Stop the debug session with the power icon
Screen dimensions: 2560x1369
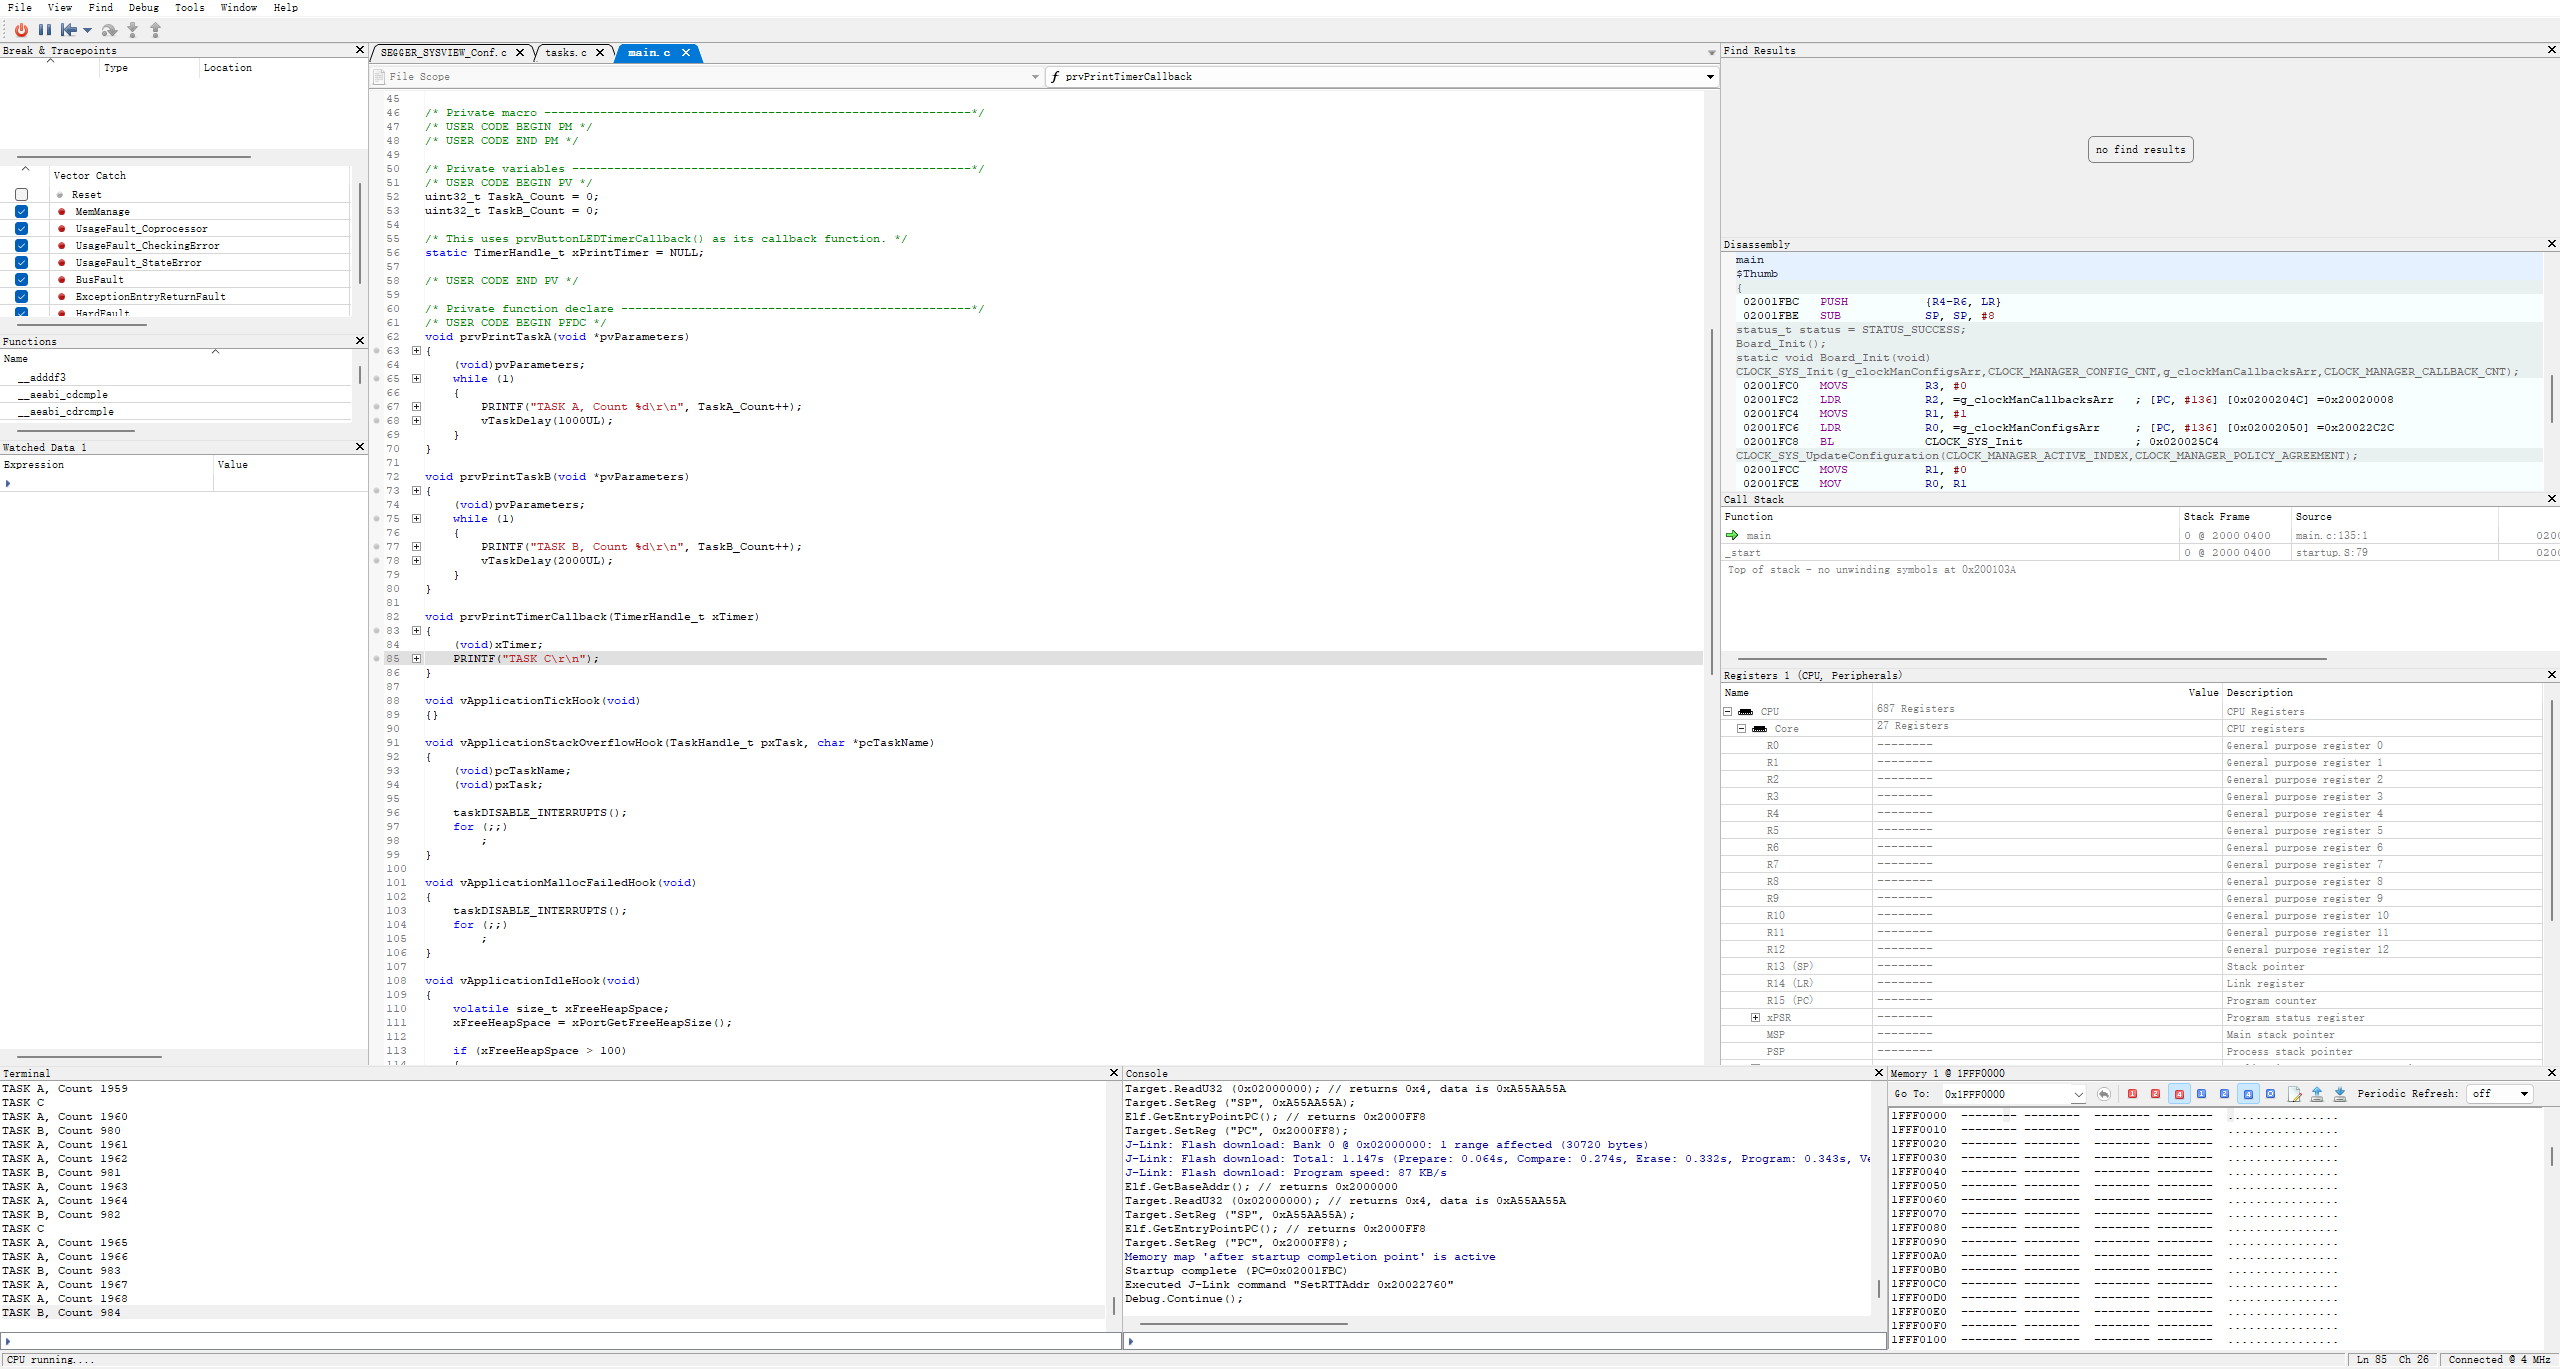coord(21,30)
